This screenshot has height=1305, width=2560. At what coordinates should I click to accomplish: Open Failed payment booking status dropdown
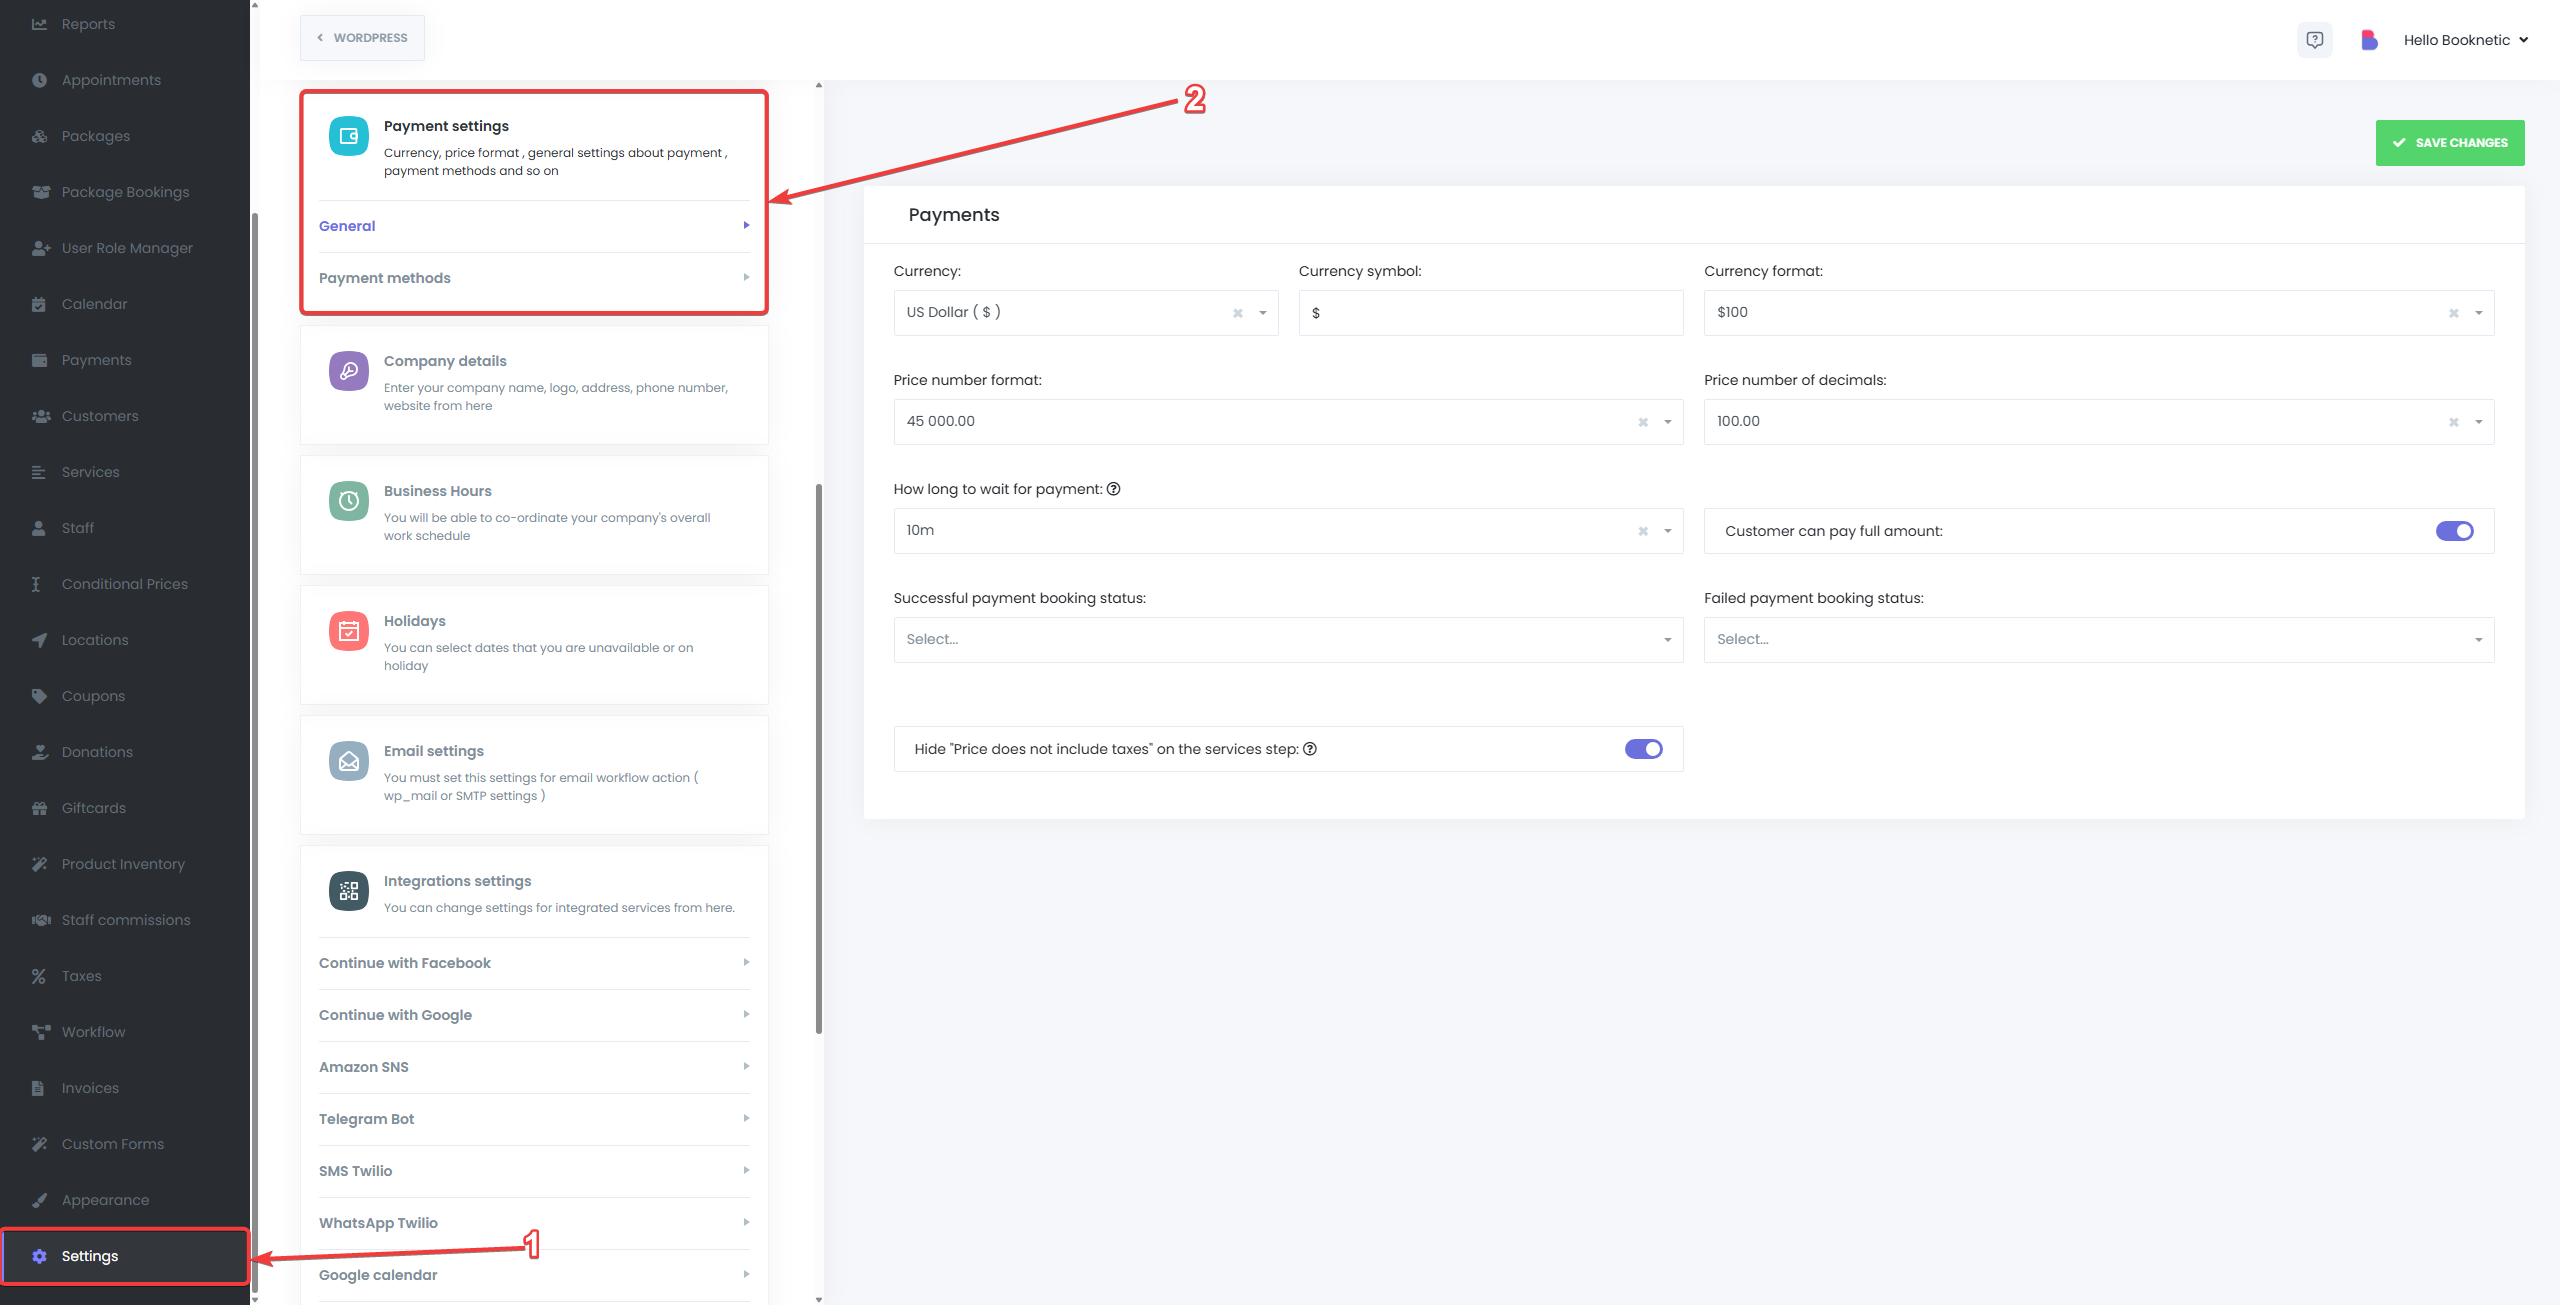(x=2098, y=640)
